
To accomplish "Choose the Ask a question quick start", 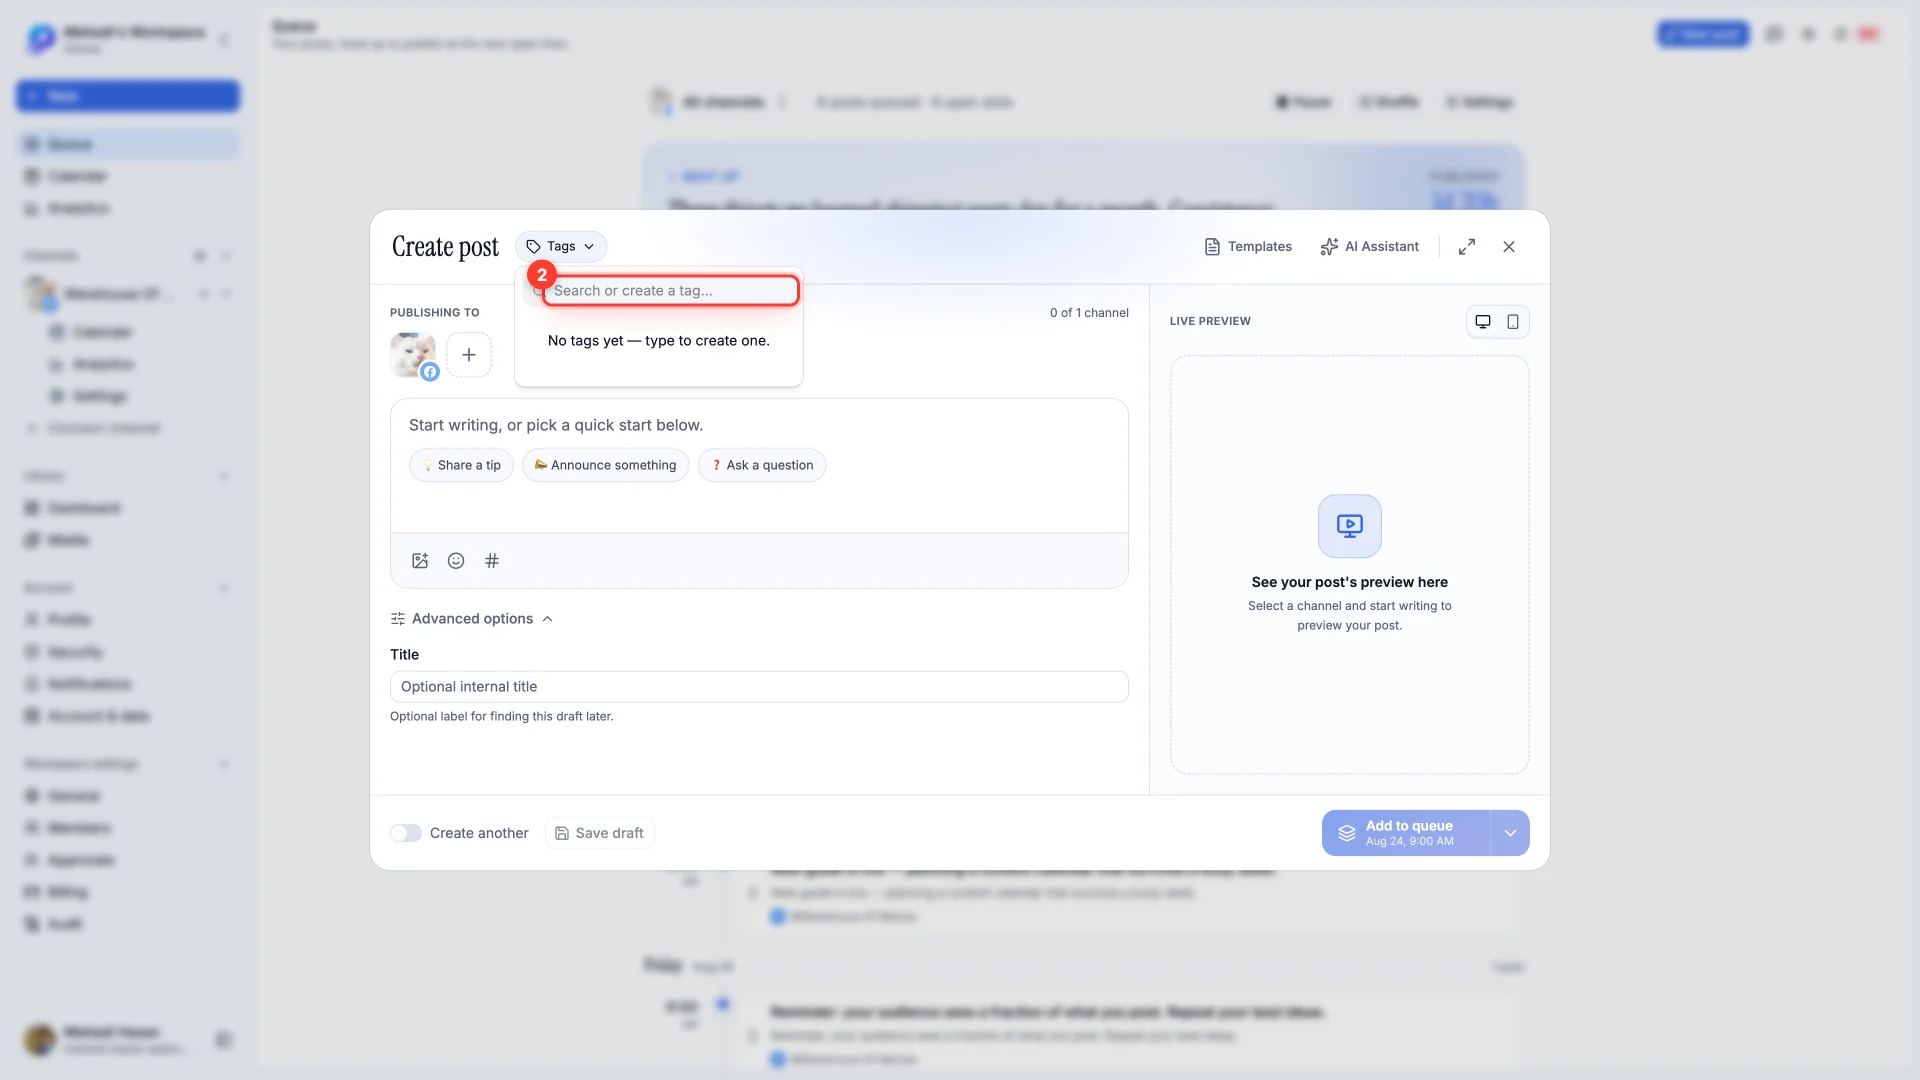I will (762, 465).
